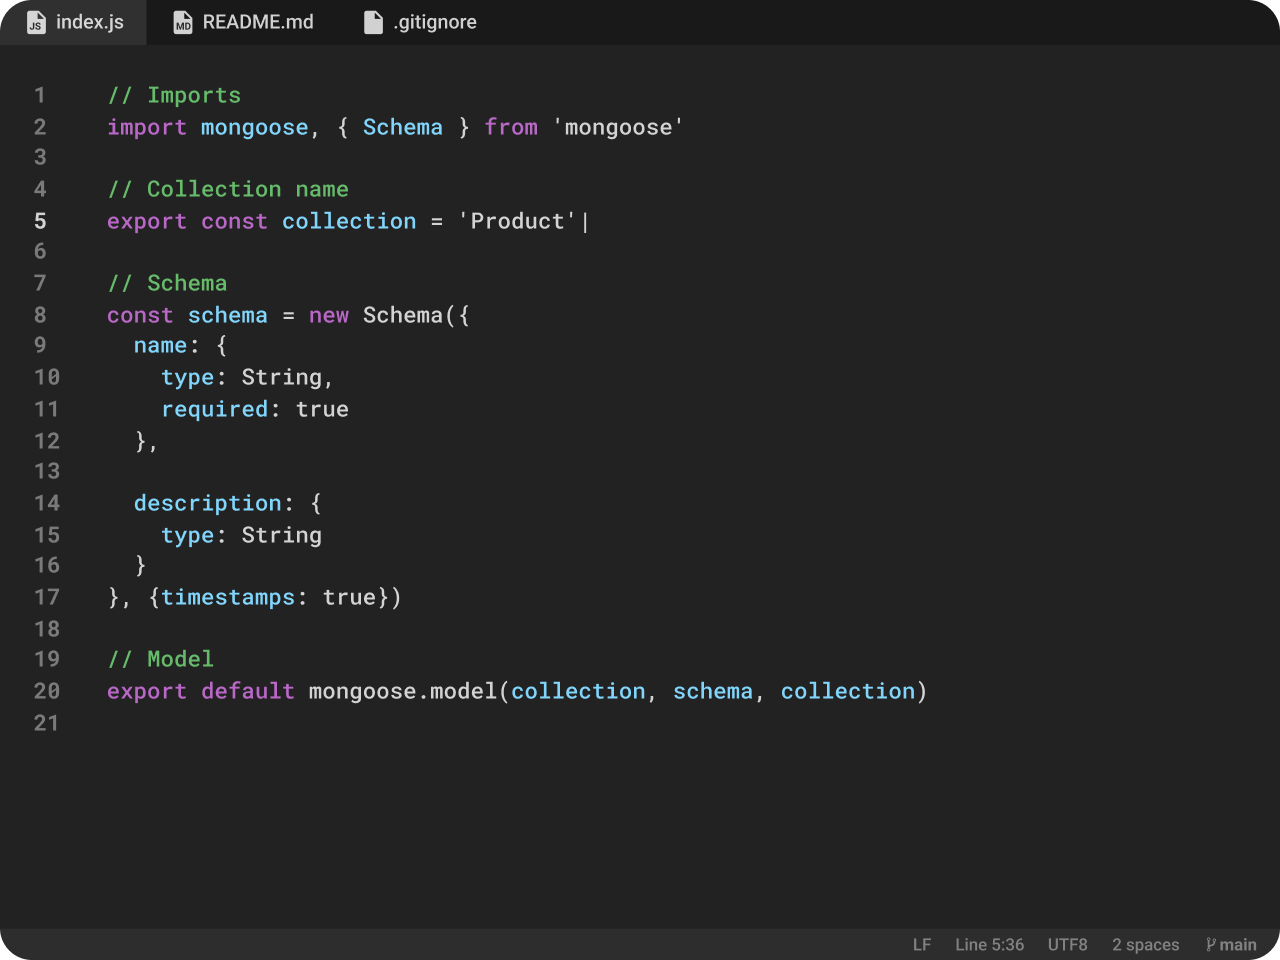Change the LF line ending setting

tap(921, 944)
